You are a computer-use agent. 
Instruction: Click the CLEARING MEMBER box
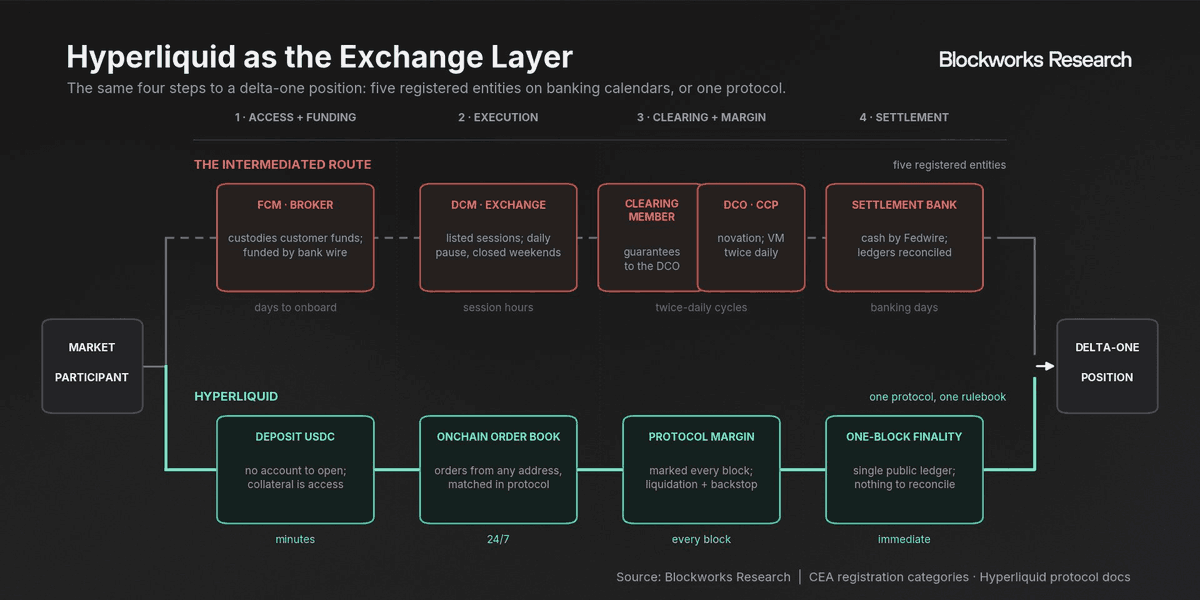tap(648, 237)
